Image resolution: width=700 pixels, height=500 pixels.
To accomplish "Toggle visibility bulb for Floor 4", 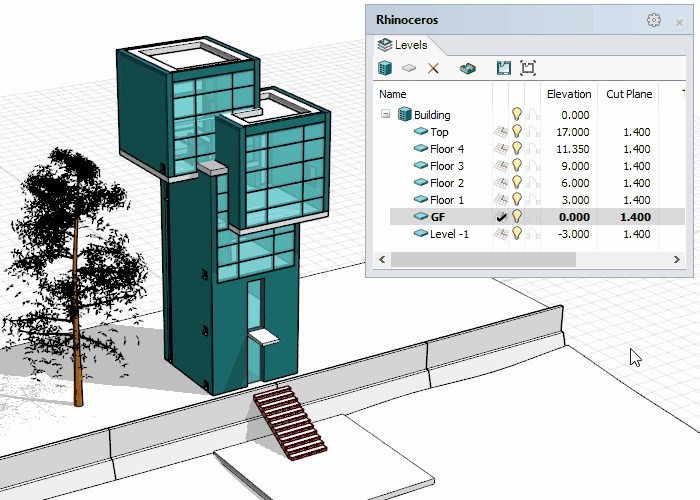I will (x=517, y=149).
